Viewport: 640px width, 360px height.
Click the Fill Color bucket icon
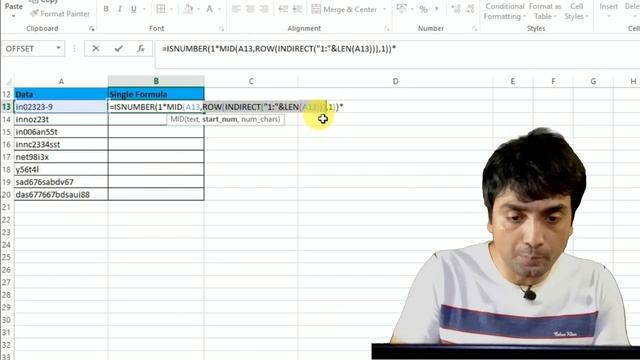pyautogui.click(x=189, y=9)
